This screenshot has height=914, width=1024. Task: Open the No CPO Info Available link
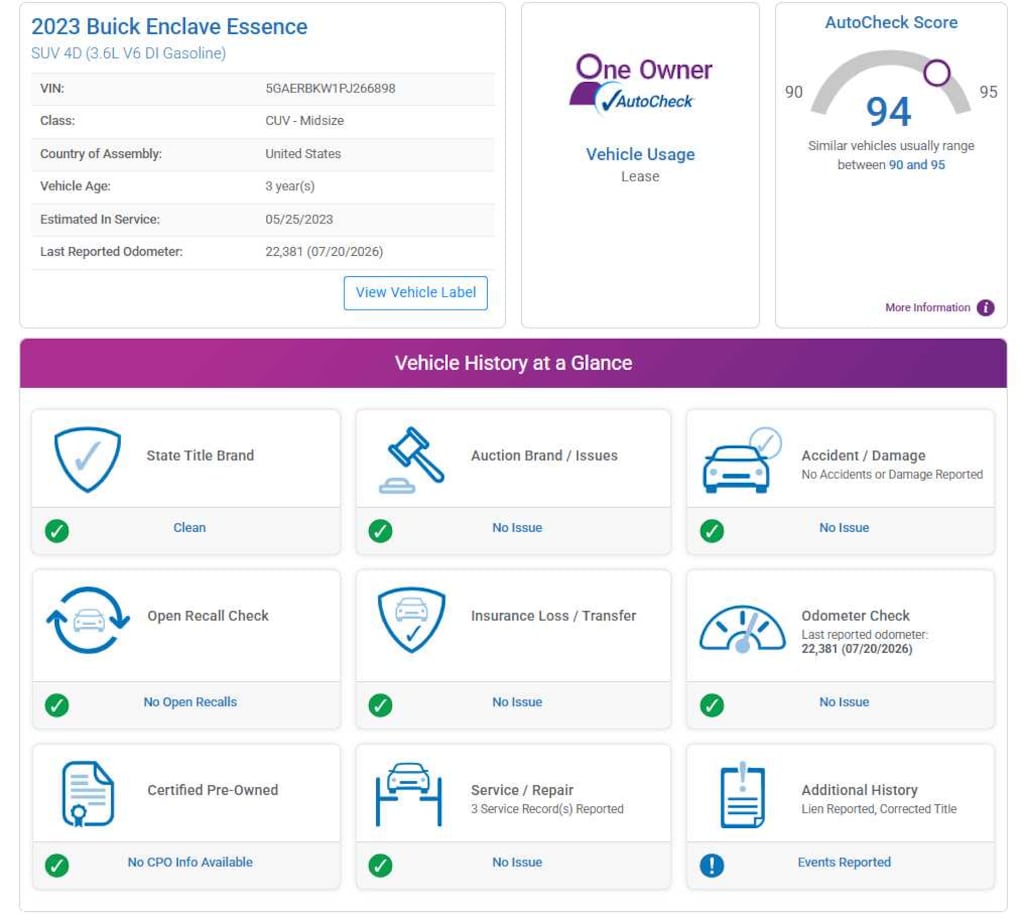click(x=190, y=862)
